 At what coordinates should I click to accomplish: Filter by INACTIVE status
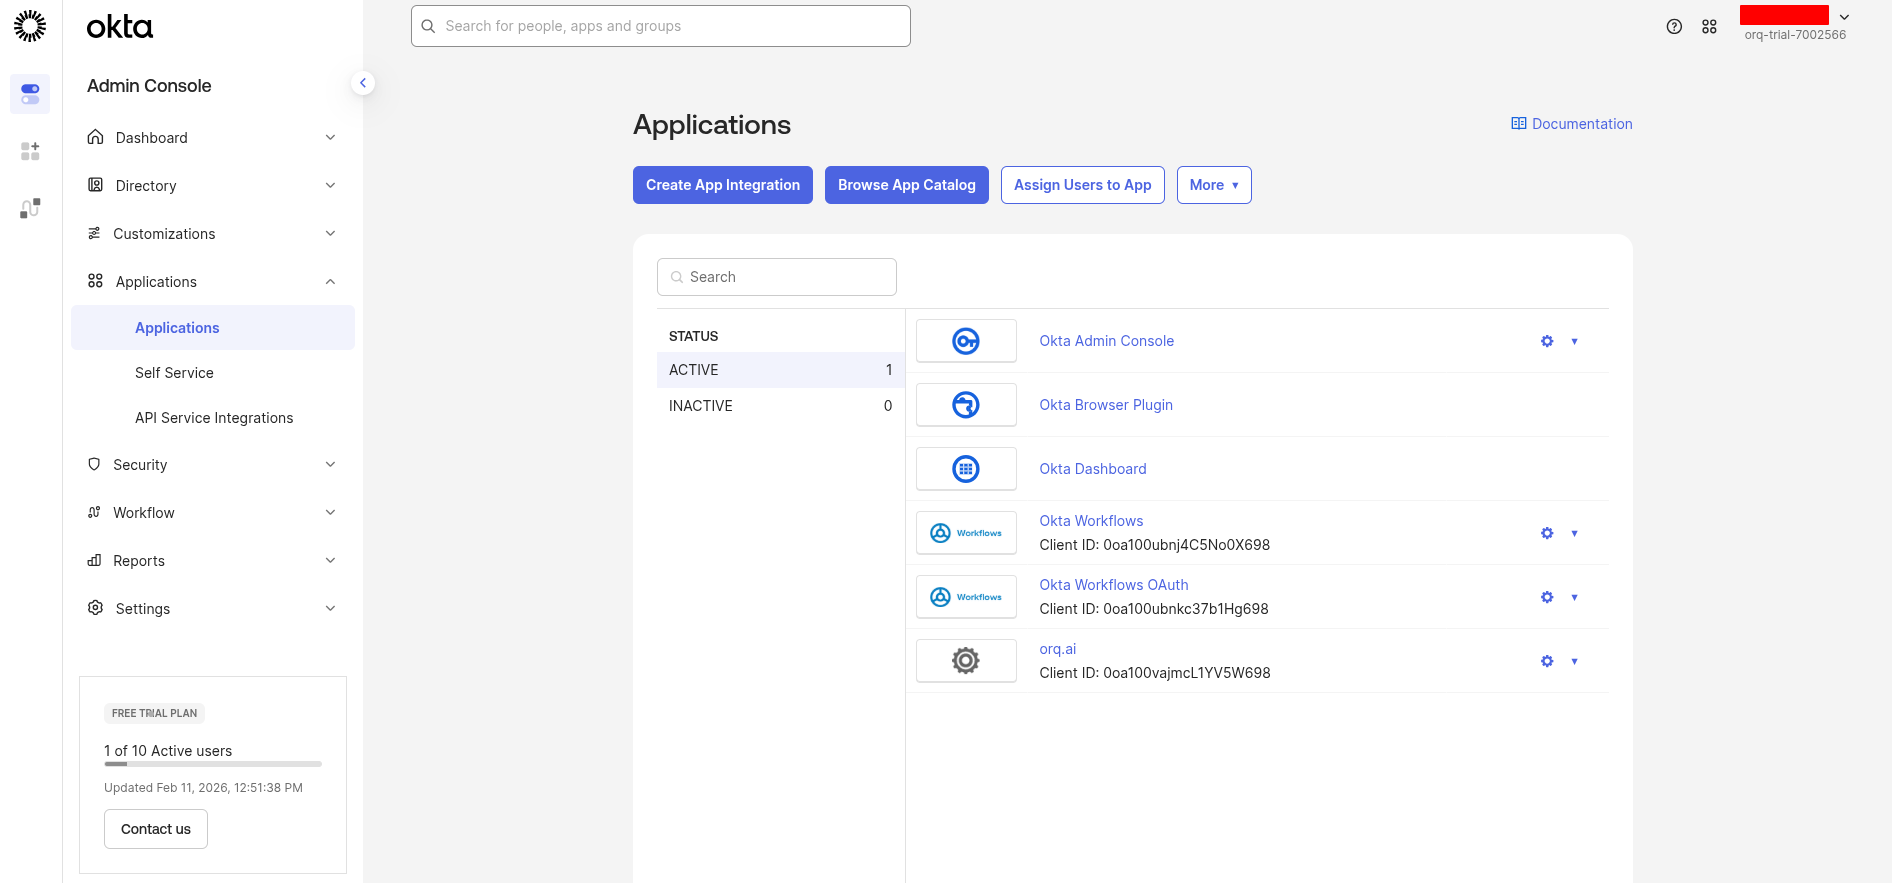(780, 406)
